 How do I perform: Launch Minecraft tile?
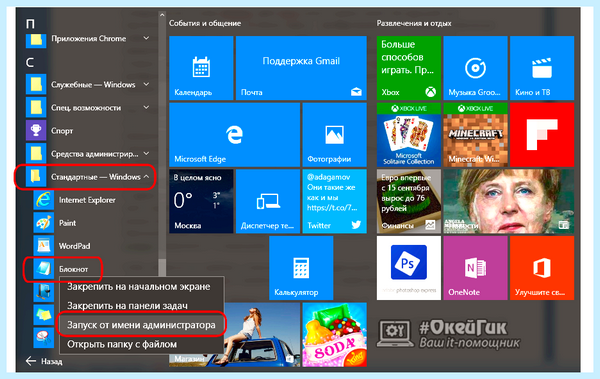pos(475,135)
